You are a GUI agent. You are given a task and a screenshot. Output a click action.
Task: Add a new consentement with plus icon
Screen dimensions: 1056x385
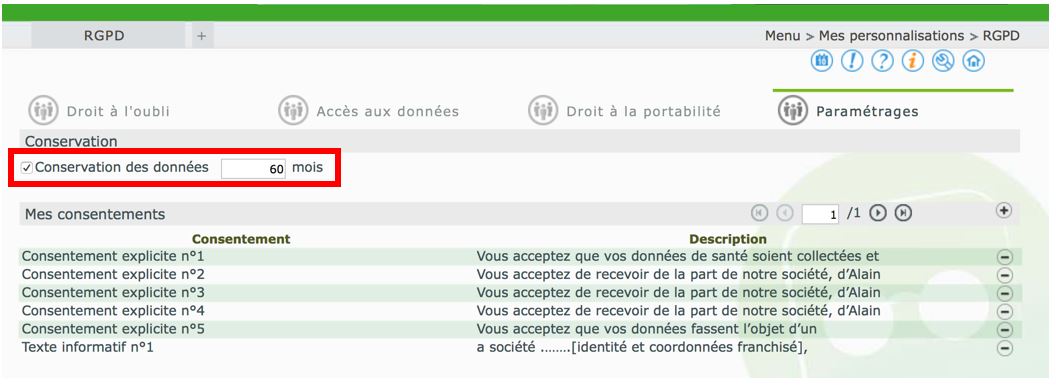click(x=1003, y=211)
